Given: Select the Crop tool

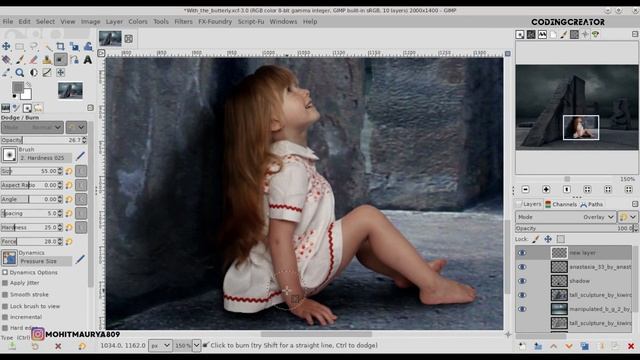Looking at the screenshot, I should pos(60,46).
